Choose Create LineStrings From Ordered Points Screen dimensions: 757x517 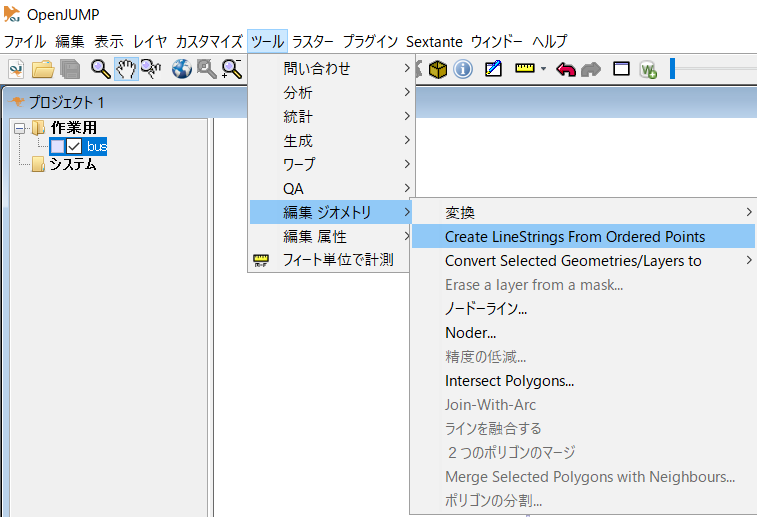[583, 237]
